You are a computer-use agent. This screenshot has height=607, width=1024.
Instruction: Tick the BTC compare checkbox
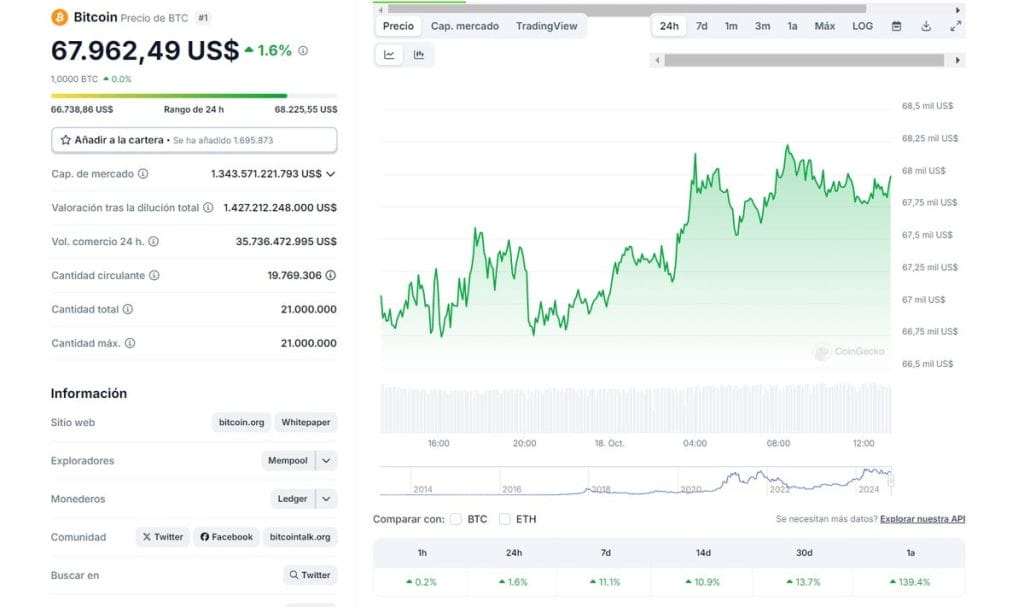[x=456, y=519]
